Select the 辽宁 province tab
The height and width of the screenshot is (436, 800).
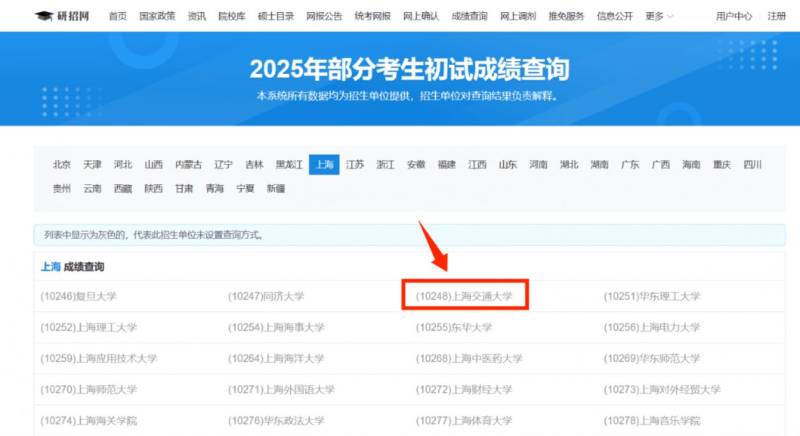(x=223, y=165)
